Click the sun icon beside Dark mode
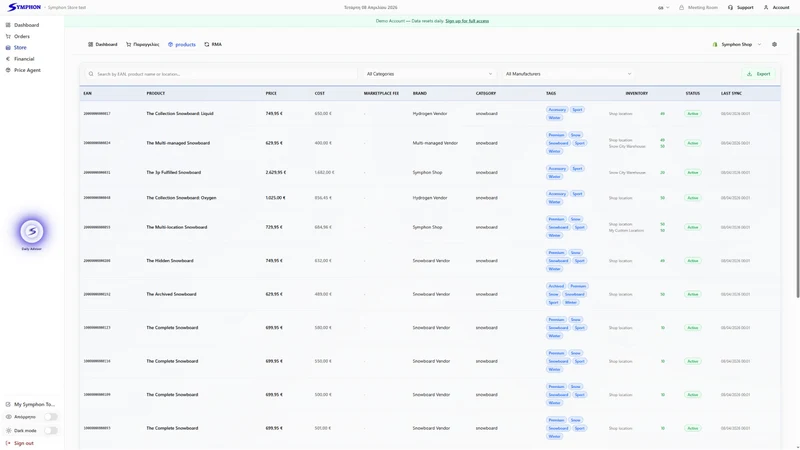The width and height of the screenshot is (800, 450). coord(8,431)
